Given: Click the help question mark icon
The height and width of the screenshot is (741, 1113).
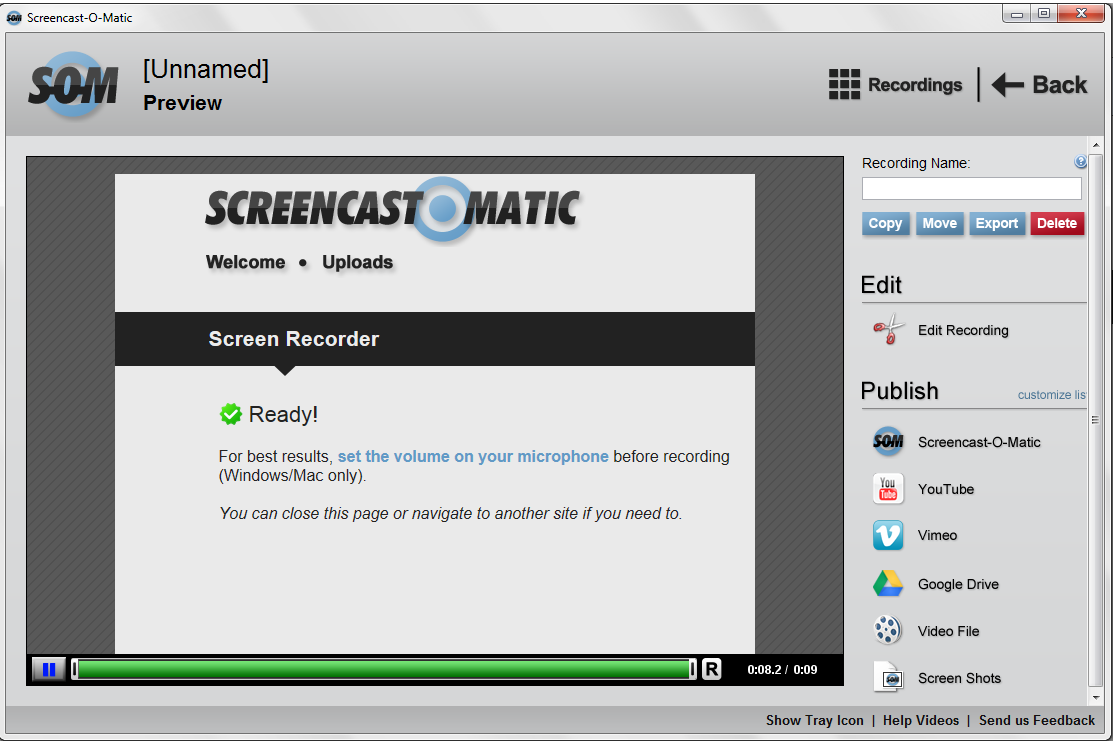Looking at the screenshot, I should click(x=1080, y=162).
